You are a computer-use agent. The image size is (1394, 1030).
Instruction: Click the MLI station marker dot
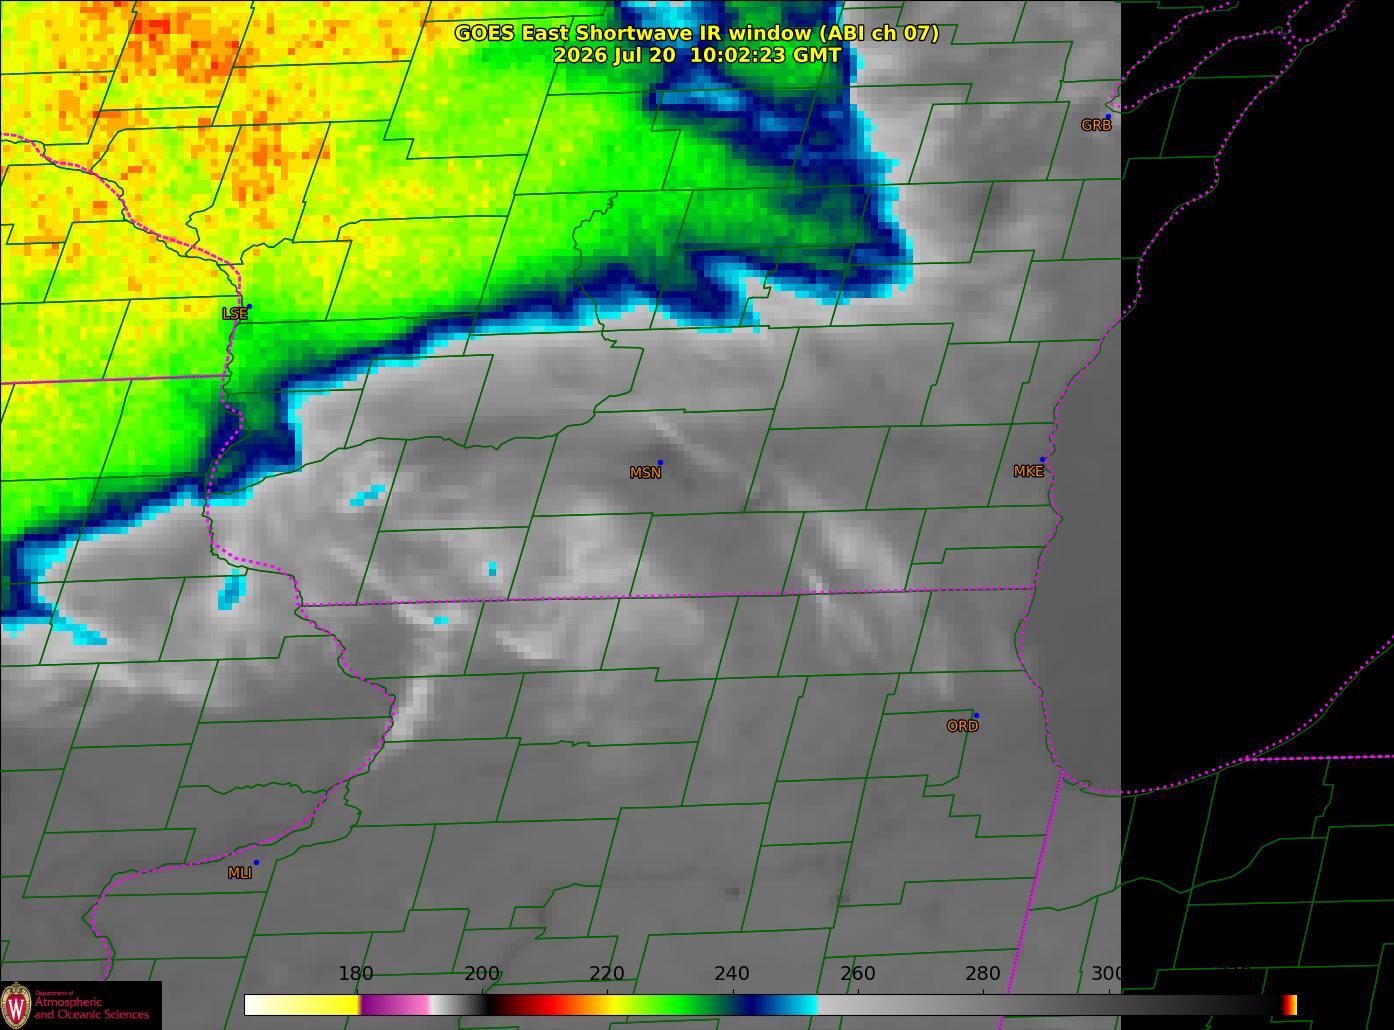coord(256,863)
